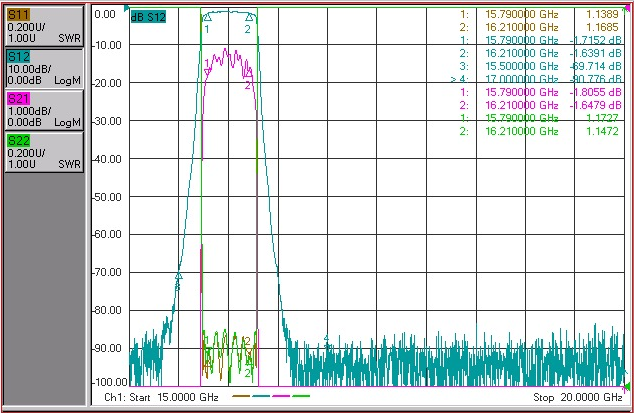Click green S22 marker readout 1.1727
634x413 pixels.
(x=602, y=118)
